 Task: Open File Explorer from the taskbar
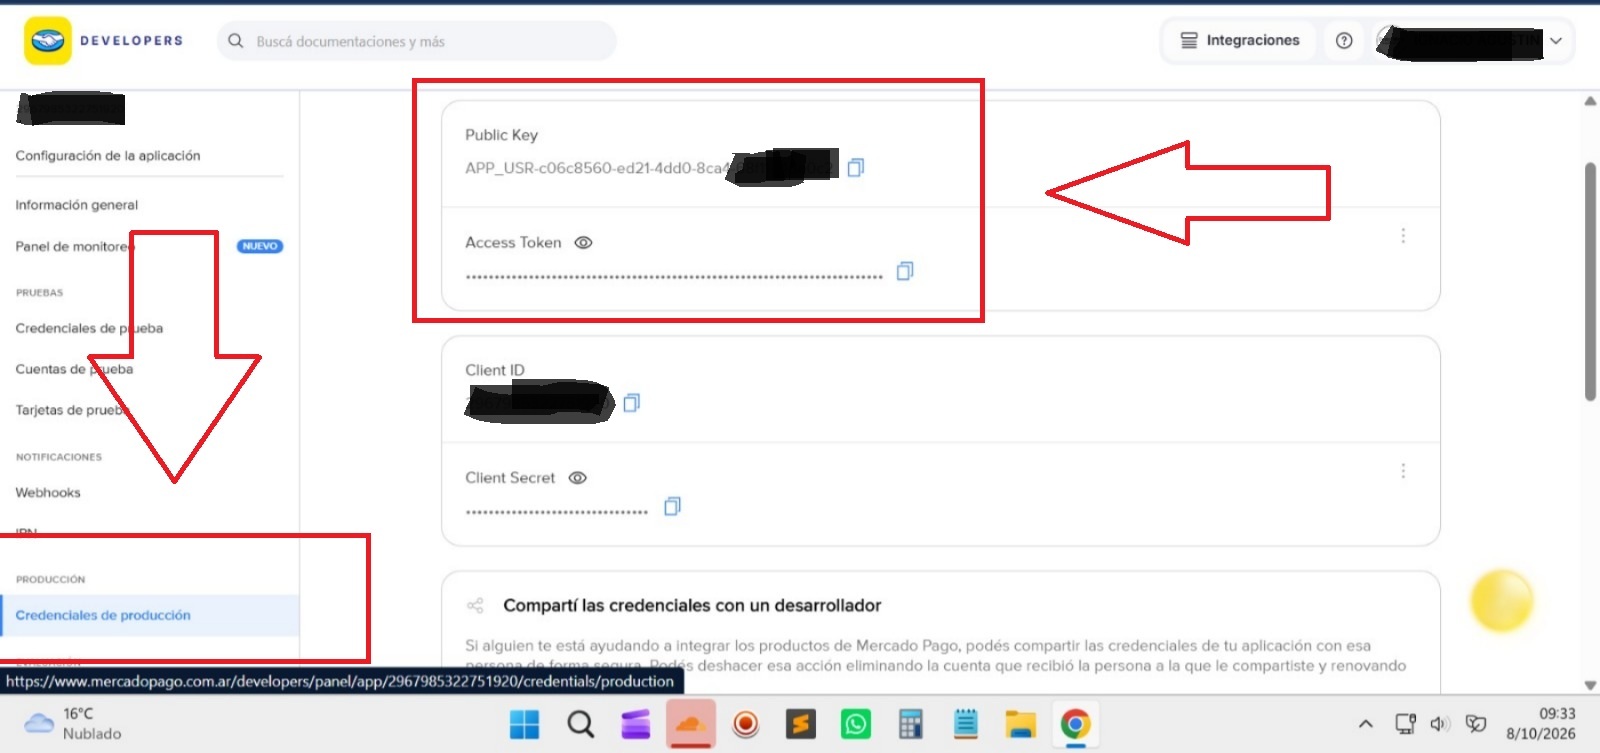tap(1020, 724)
